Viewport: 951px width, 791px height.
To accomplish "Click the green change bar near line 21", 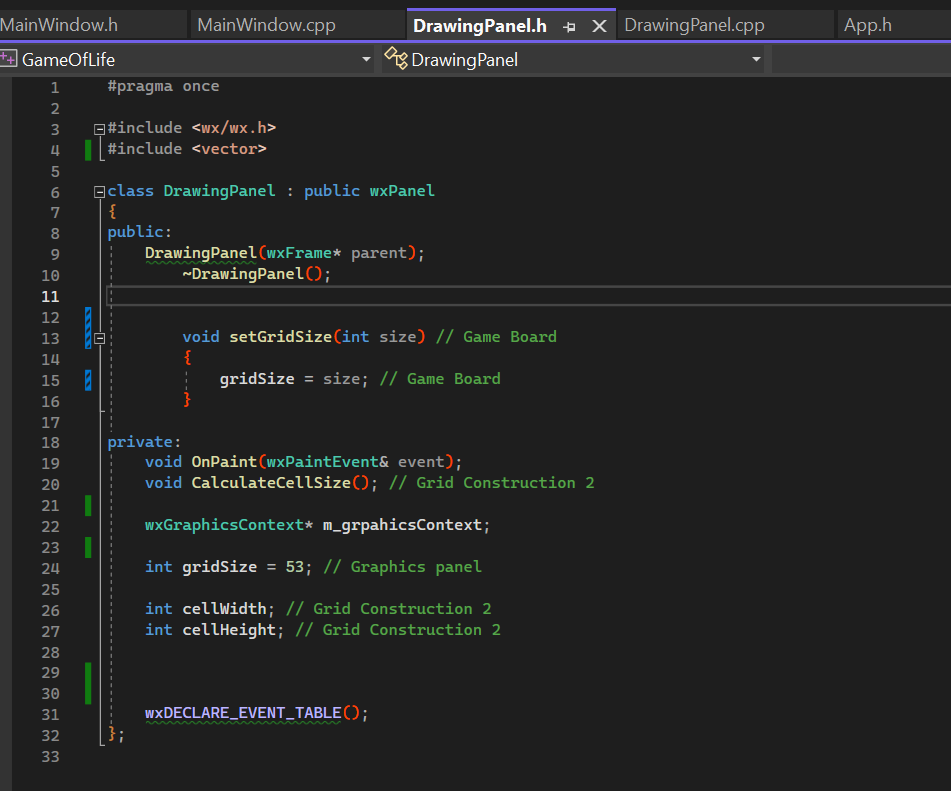I will click(x=87, y=505).
